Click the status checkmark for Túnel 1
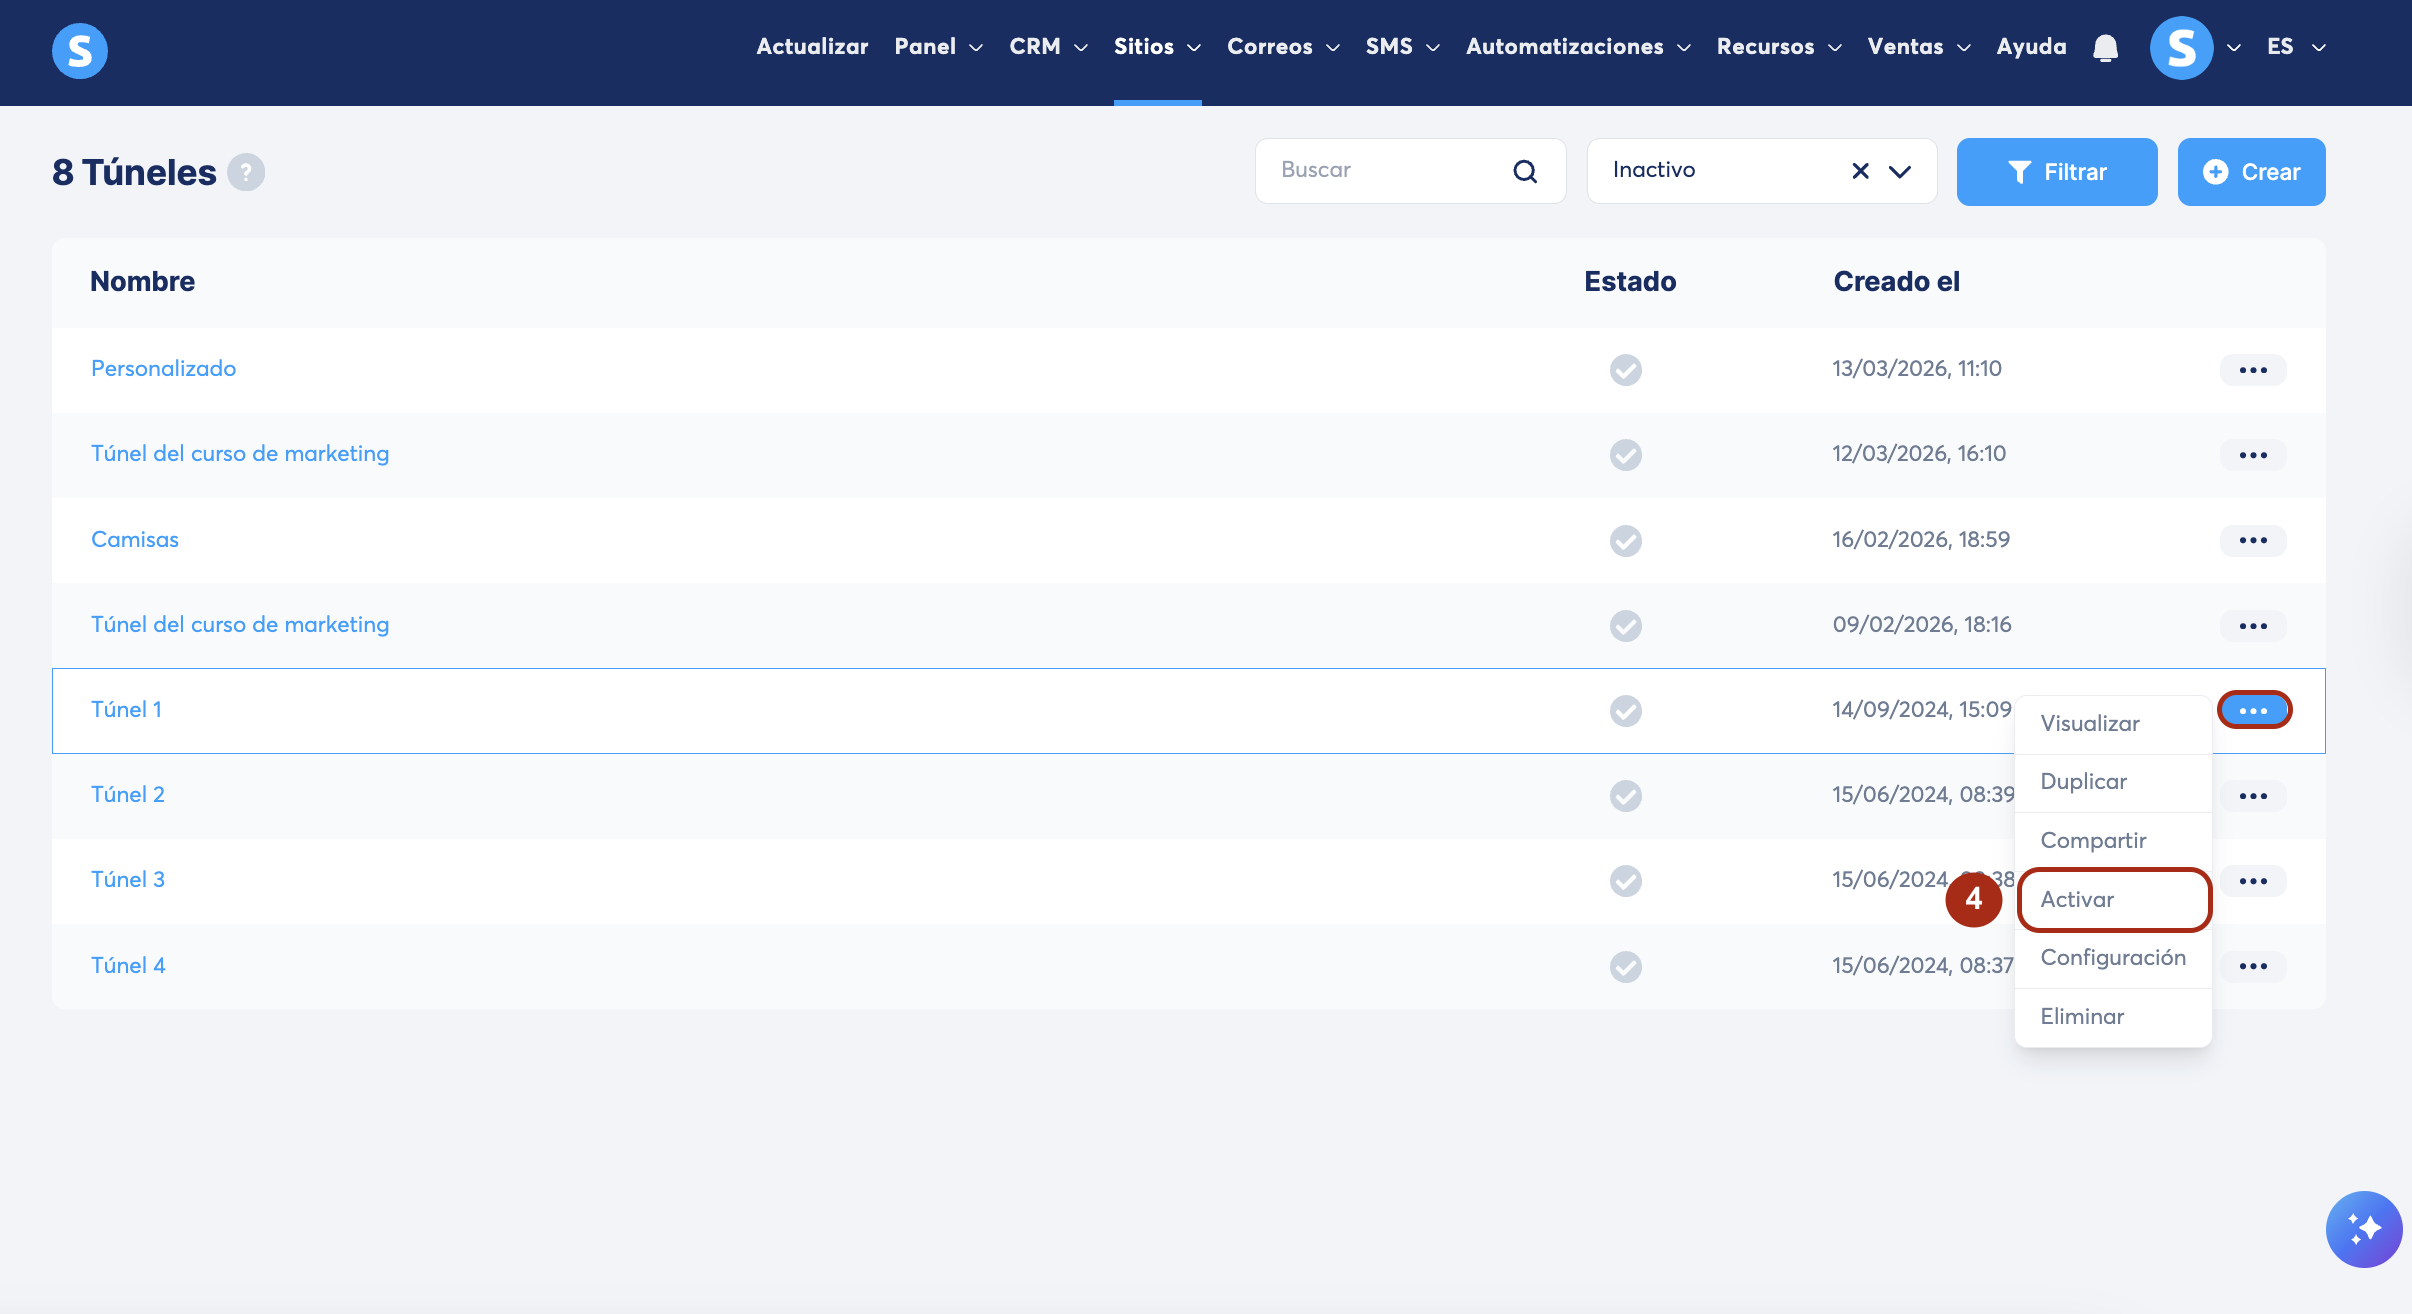This screenshot has height=1314, width=2412. (x=1625, y=711)
